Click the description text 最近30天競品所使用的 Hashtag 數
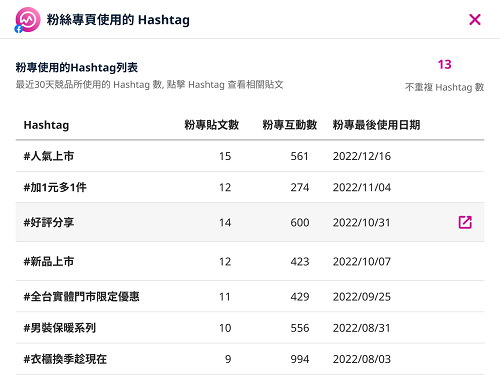Viewport: 500px width, 377px height. [89, 85]
